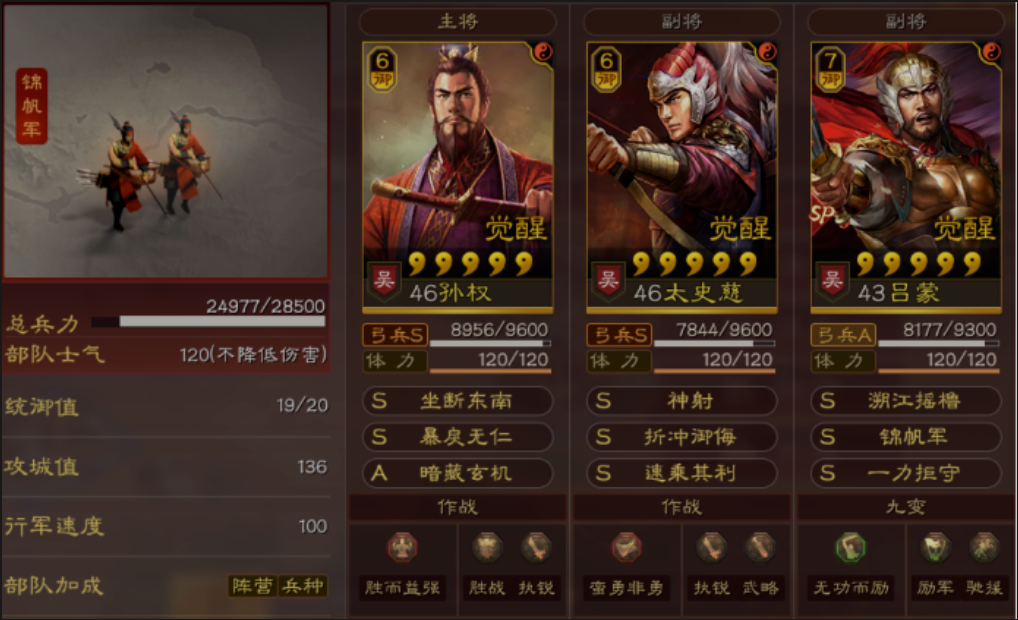The image size is (1018, 620).
Task: Click the 驰援 icon under 吕蒙
Action: tap(984, 547)
